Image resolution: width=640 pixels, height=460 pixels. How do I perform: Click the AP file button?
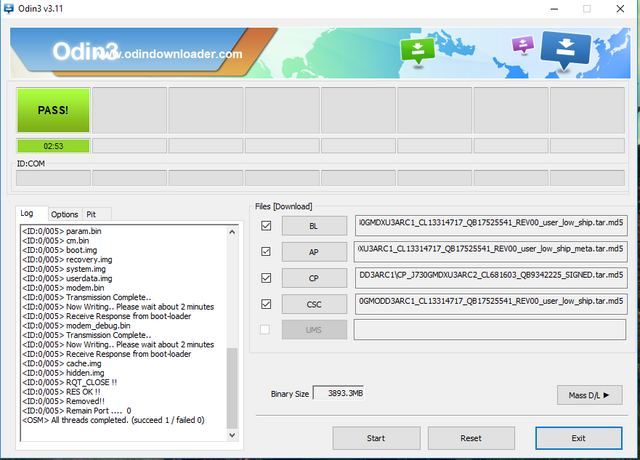point(314,252)
